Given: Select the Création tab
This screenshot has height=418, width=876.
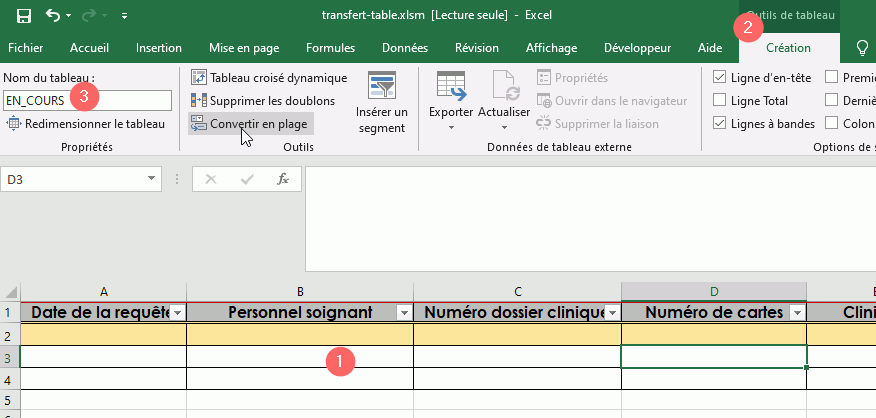Looking at the screenshot, I should click(x=788, y=48).
